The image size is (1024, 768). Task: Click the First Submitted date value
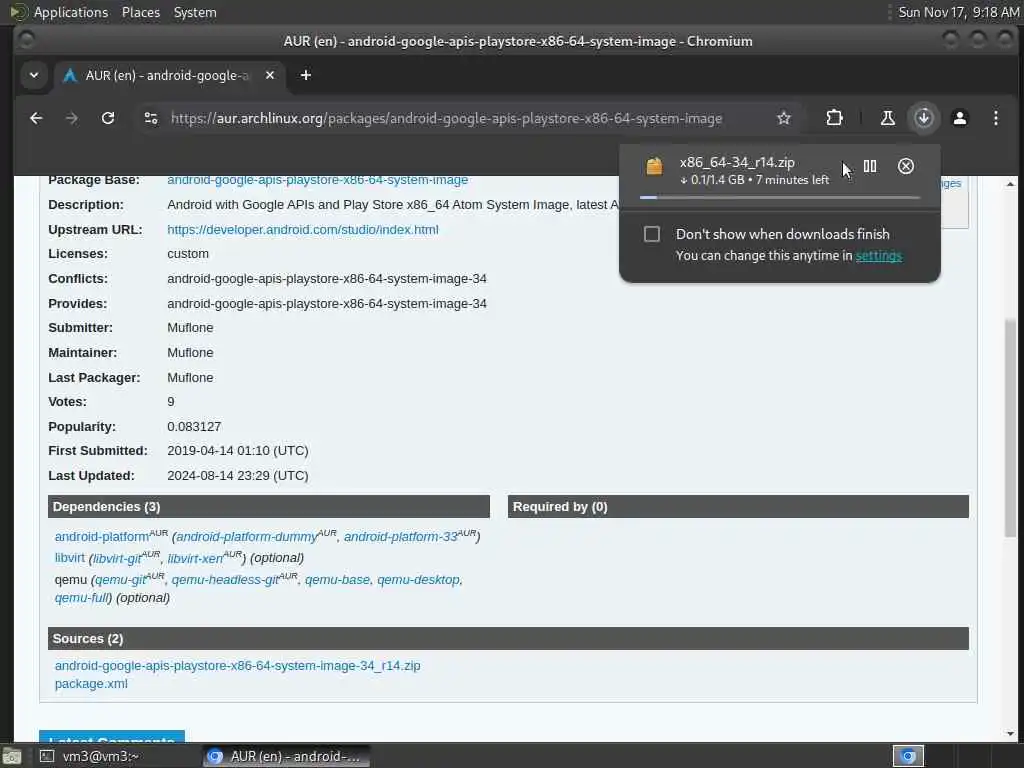pyautogui.click(x=238, y=451)
